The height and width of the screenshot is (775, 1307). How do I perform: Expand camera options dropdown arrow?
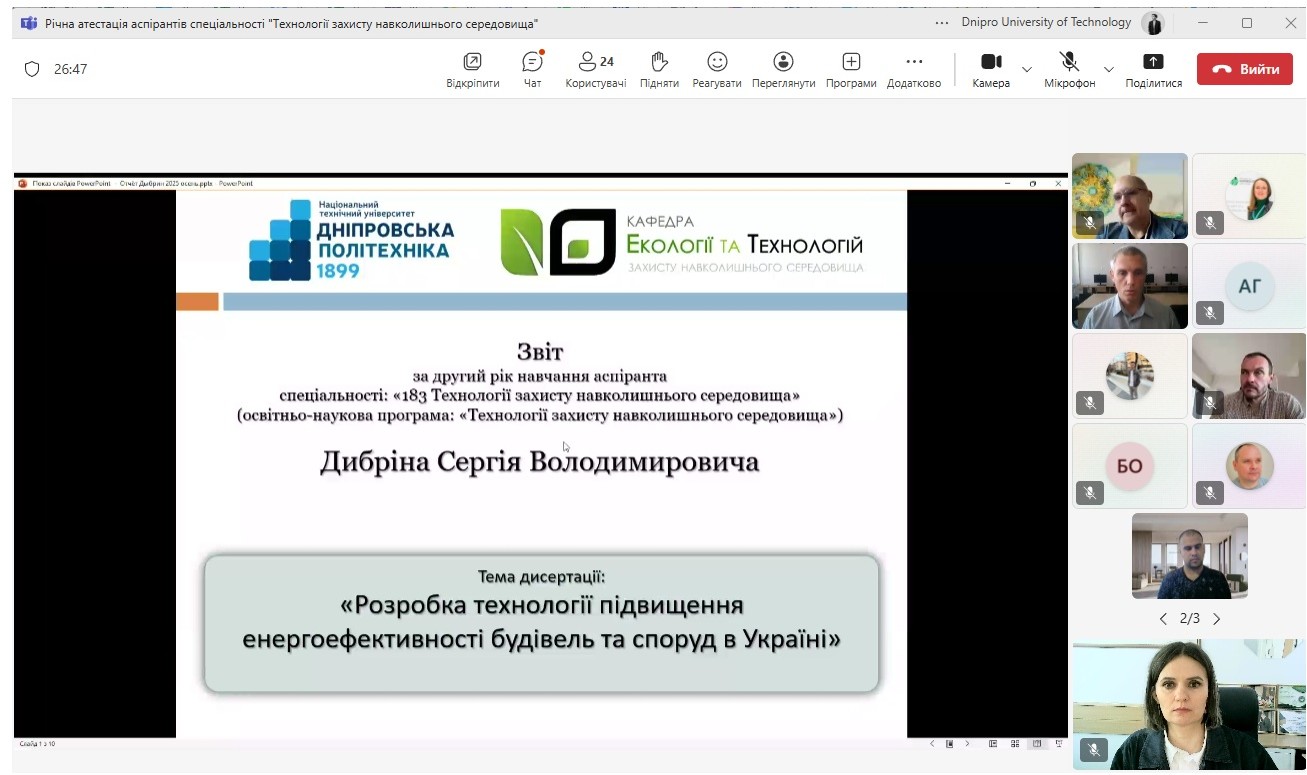tap(1027, 69)
